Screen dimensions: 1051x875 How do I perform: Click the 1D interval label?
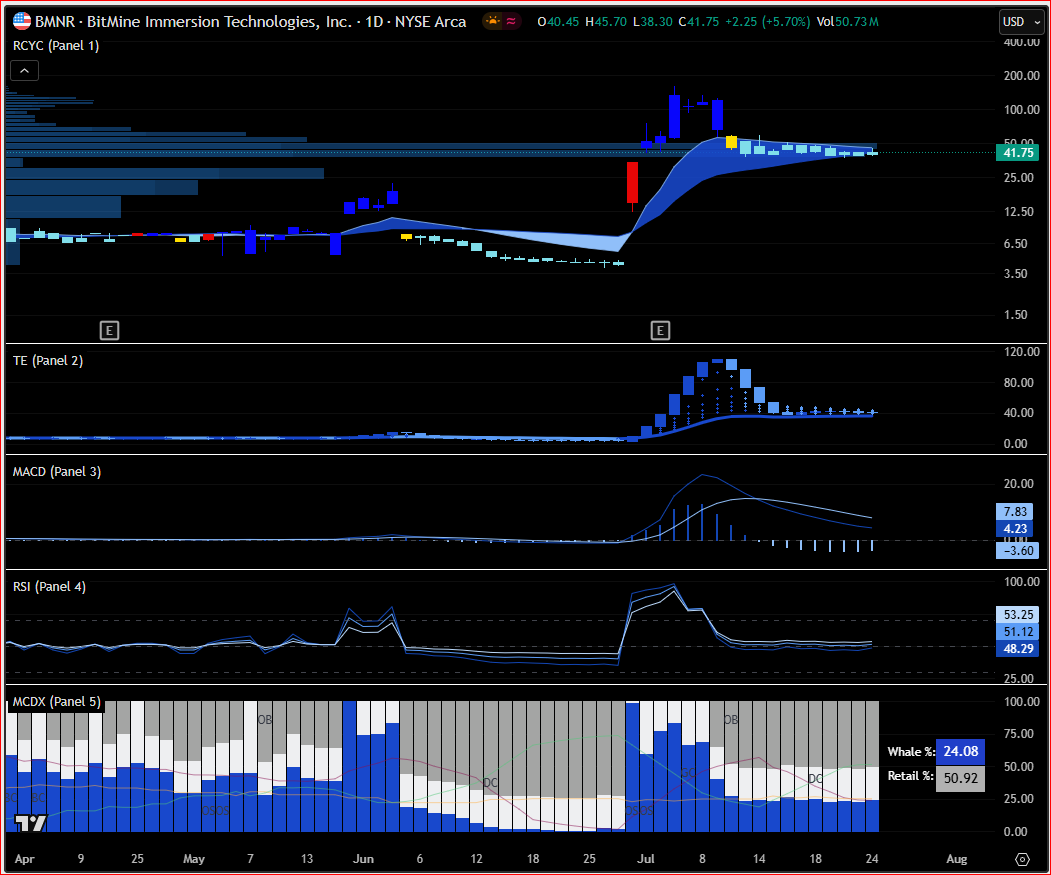[x=374, y=21]
